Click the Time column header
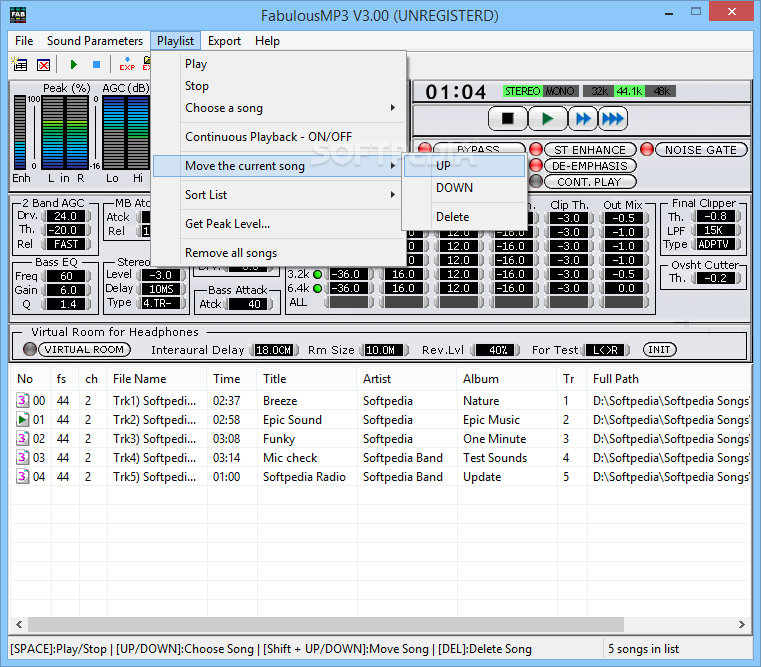 (x=232, y=379)
